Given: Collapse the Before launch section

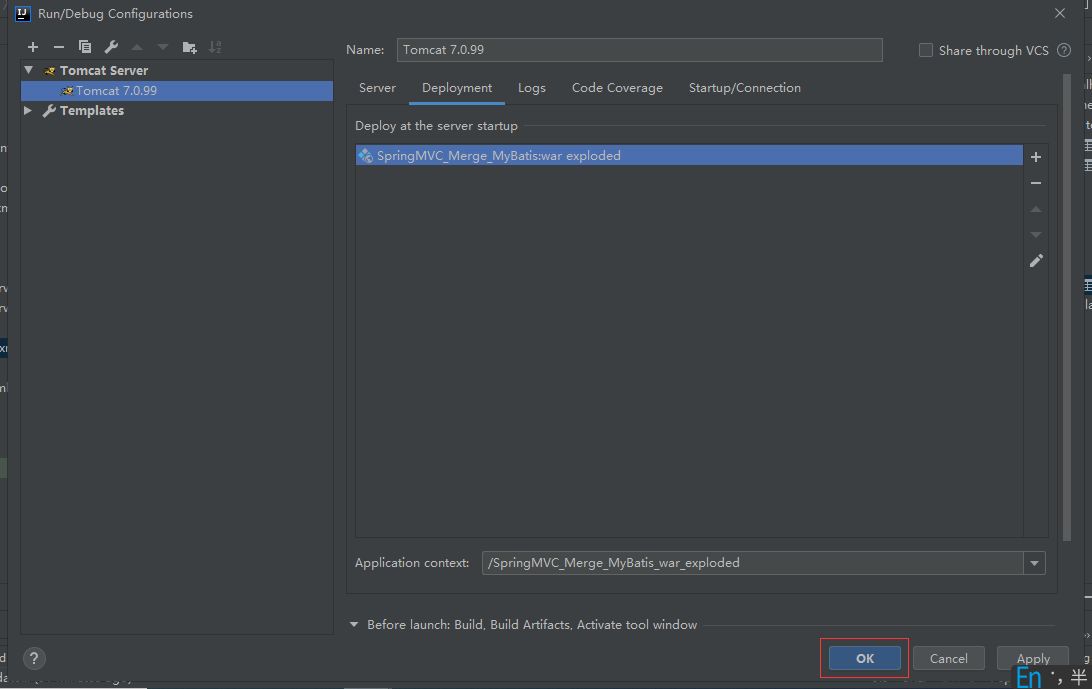Looking at the screenshot, I should click(354, 624).
